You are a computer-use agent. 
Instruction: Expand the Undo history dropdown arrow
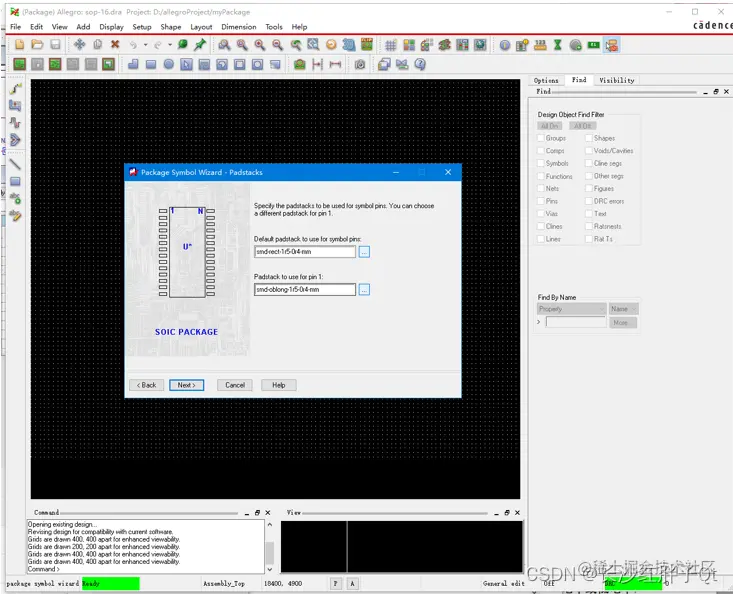click(145, 45)
